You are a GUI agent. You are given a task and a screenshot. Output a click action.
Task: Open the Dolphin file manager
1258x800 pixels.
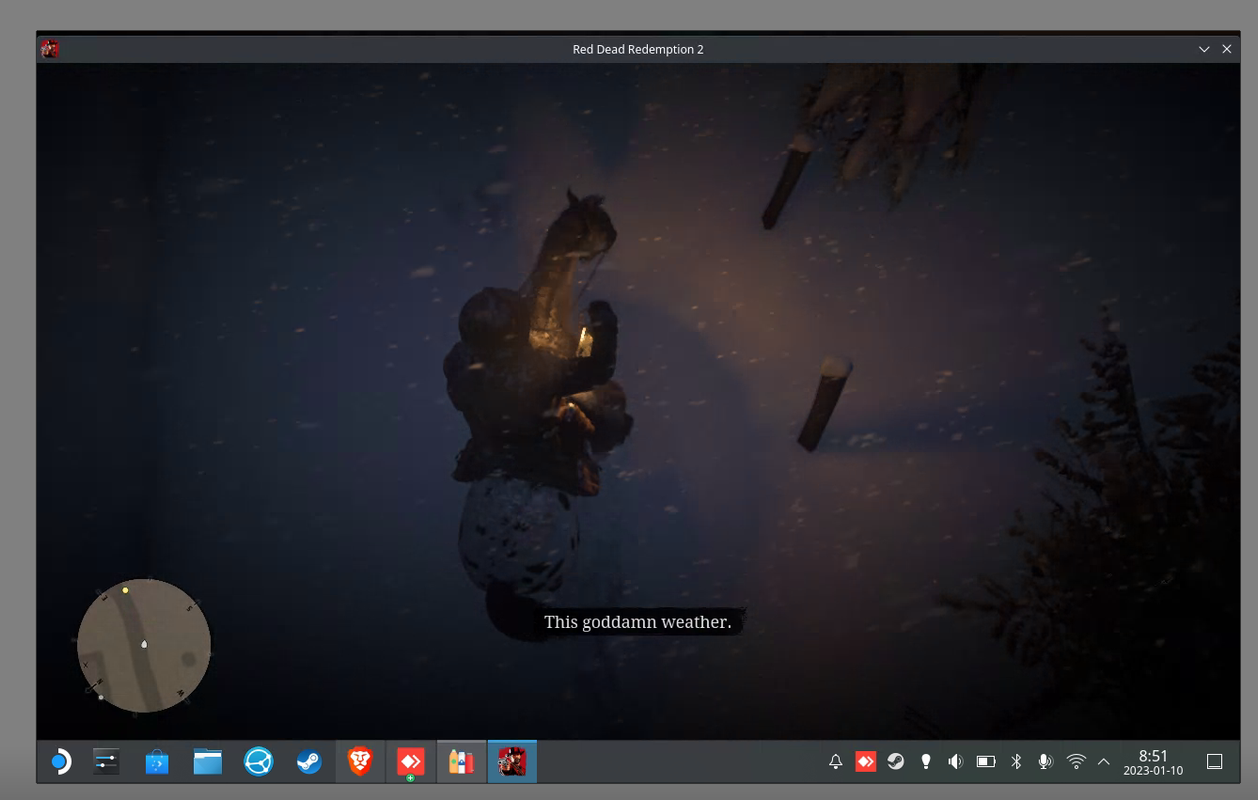click(208, 762)
